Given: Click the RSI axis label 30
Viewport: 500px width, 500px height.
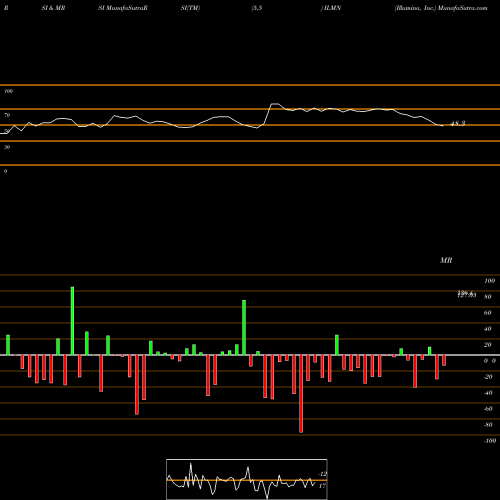Looking at the screenshot, I should click(7, 147).
